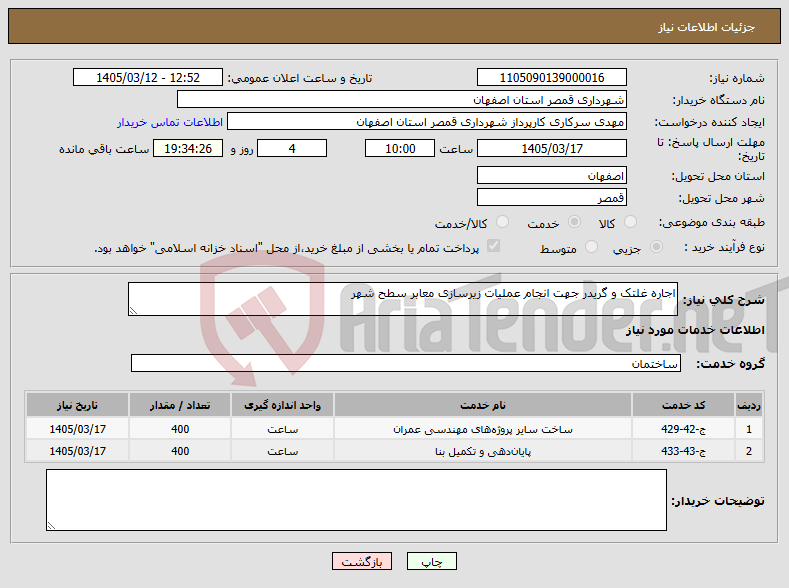Click the ساعت باقی مانده label
This screenshot has height=588, width=789.
point(104,149)
